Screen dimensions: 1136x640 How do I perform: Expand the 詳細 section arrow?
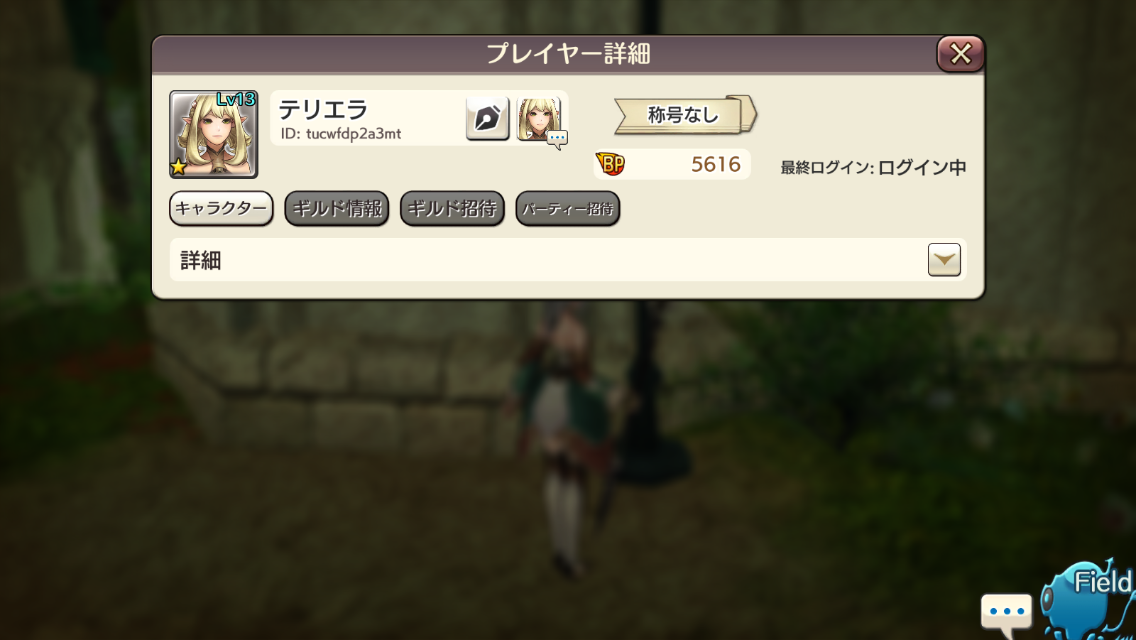(944, 259)
